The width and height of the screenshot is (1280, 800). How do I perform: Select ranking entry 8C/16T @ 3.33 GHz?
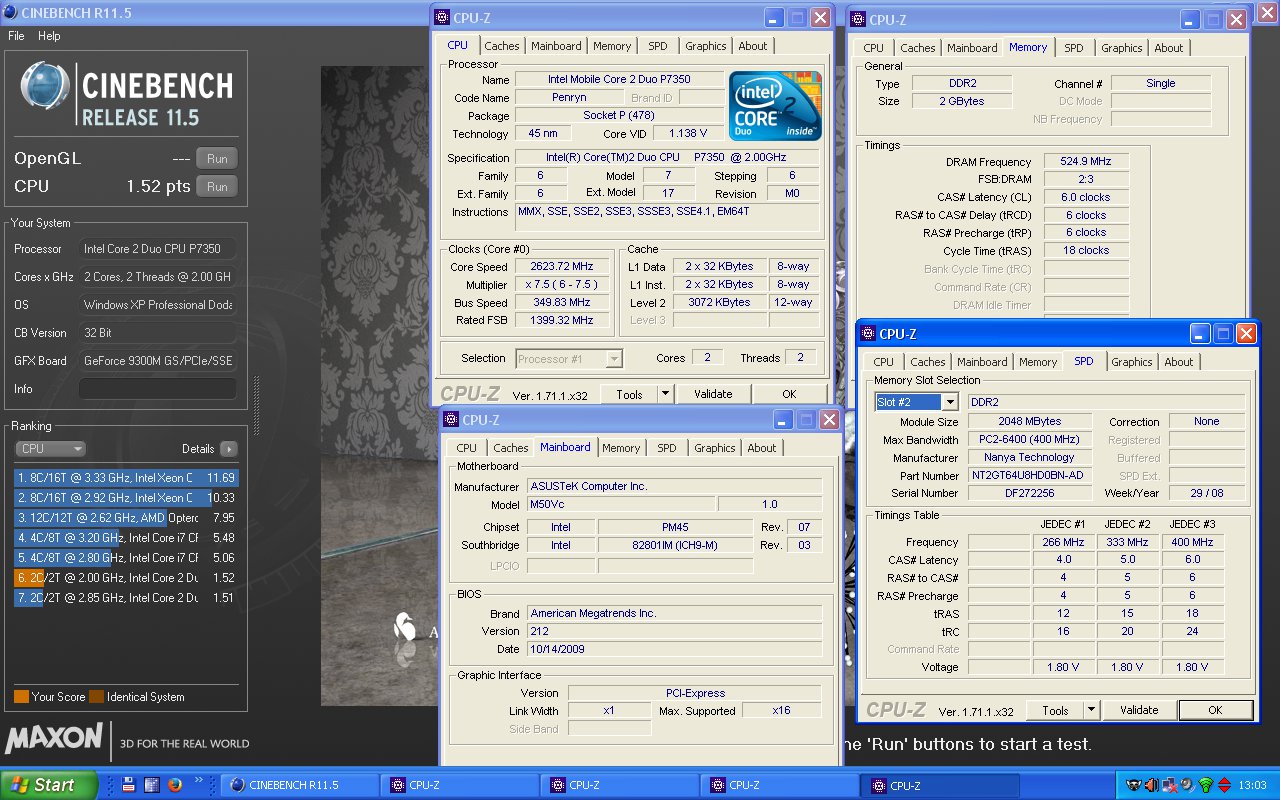click(x=126, y=478)
